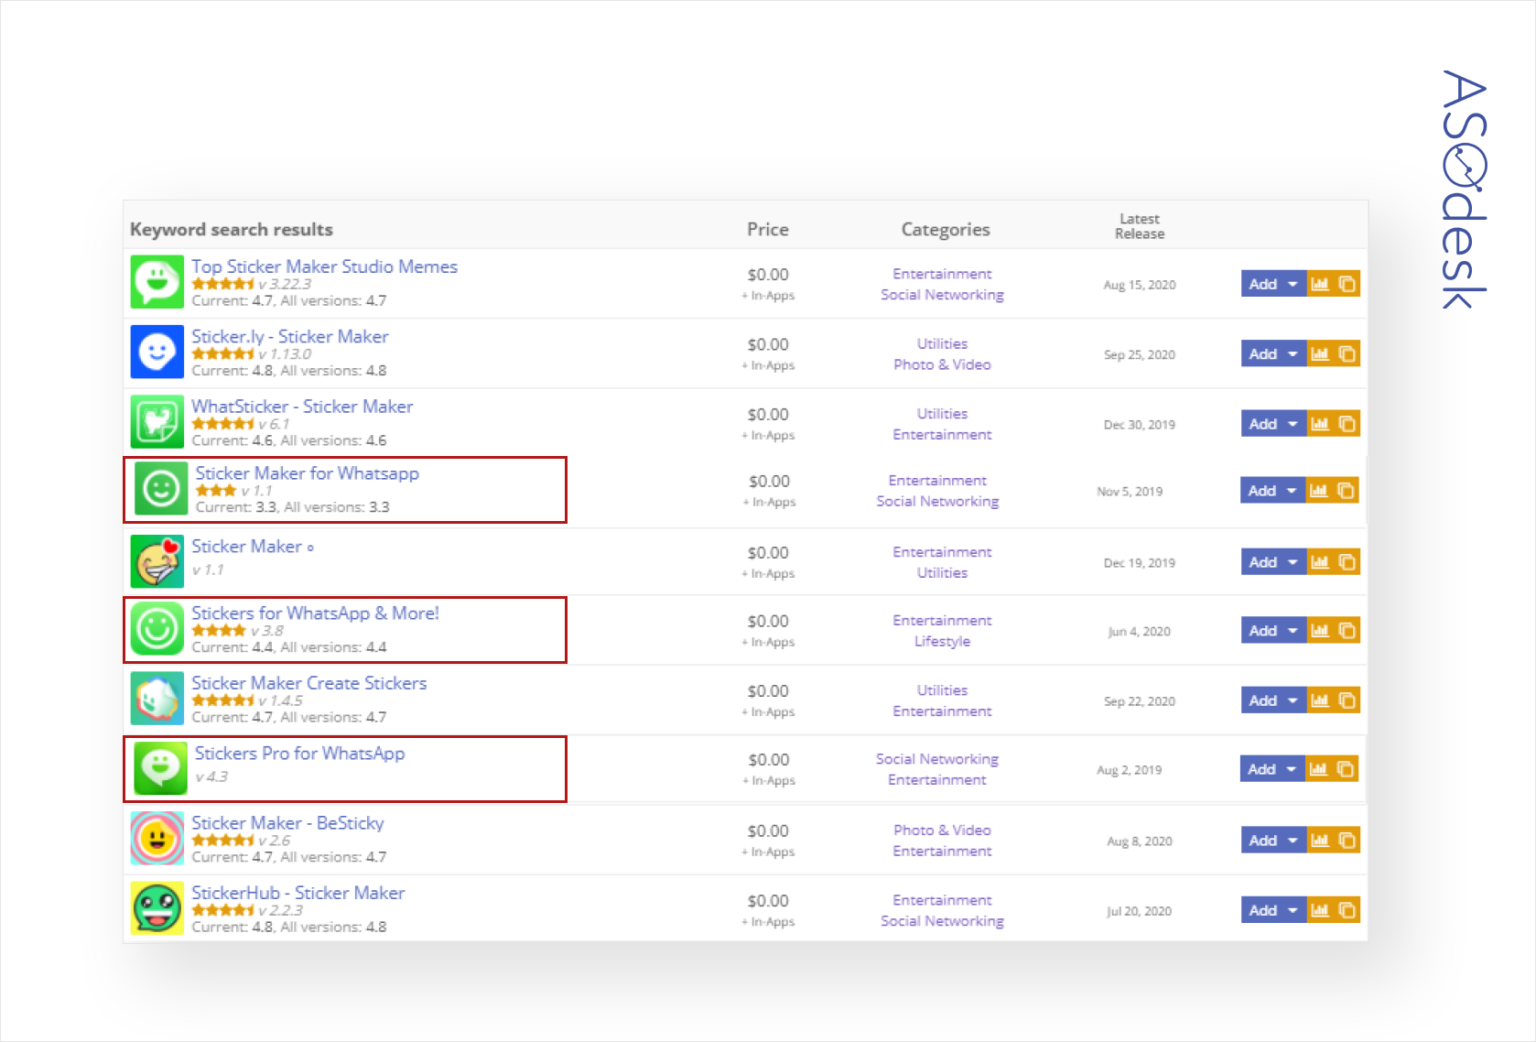Click the Stickers Pro for WhatsApp app icon

(x=158, y=768)
